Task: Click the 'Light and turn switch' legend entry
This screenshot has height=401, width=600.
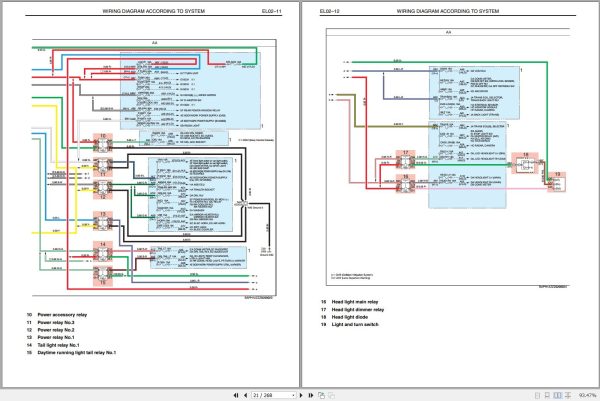Action: (x=355, y=324)
